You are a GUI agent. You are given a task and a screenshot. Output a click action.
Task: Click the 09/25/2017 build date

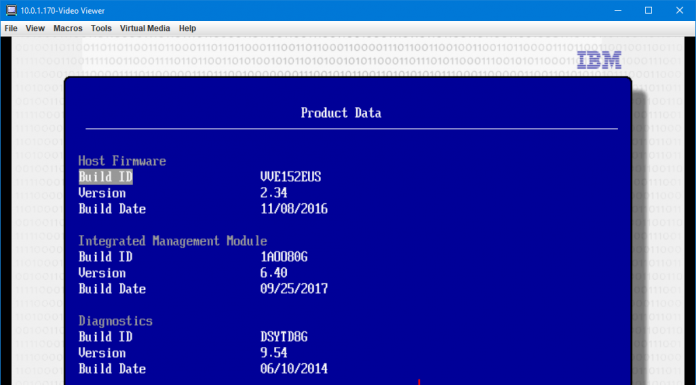[294, 289]
